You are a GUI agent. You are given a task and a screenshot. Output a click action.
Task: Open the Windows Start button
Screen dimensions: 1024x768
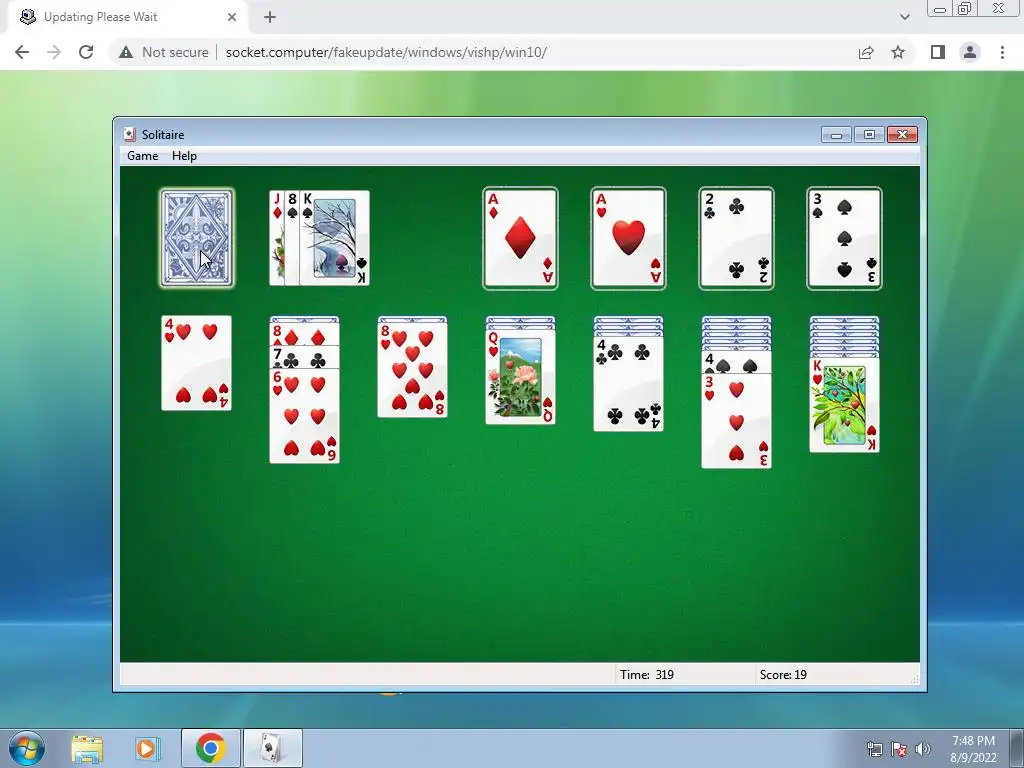(27, 748)
